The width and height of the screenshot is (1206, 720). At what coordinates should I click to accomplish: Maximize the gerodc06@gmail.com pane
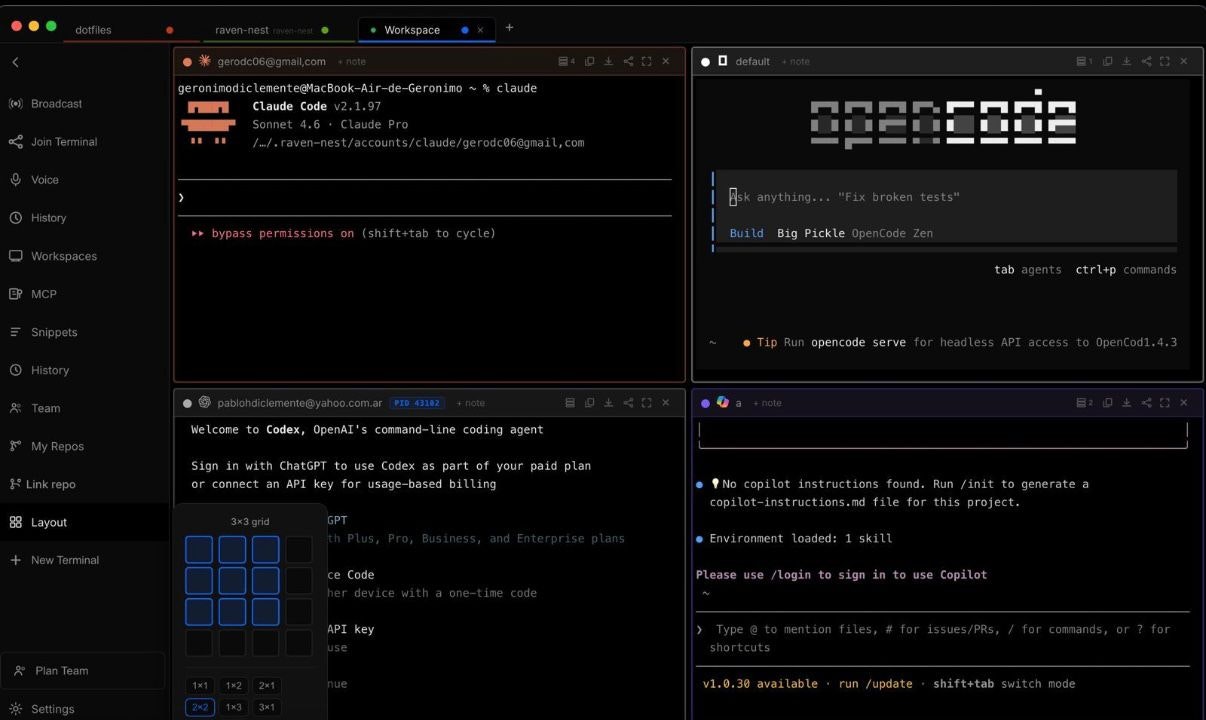pos(646,61)
